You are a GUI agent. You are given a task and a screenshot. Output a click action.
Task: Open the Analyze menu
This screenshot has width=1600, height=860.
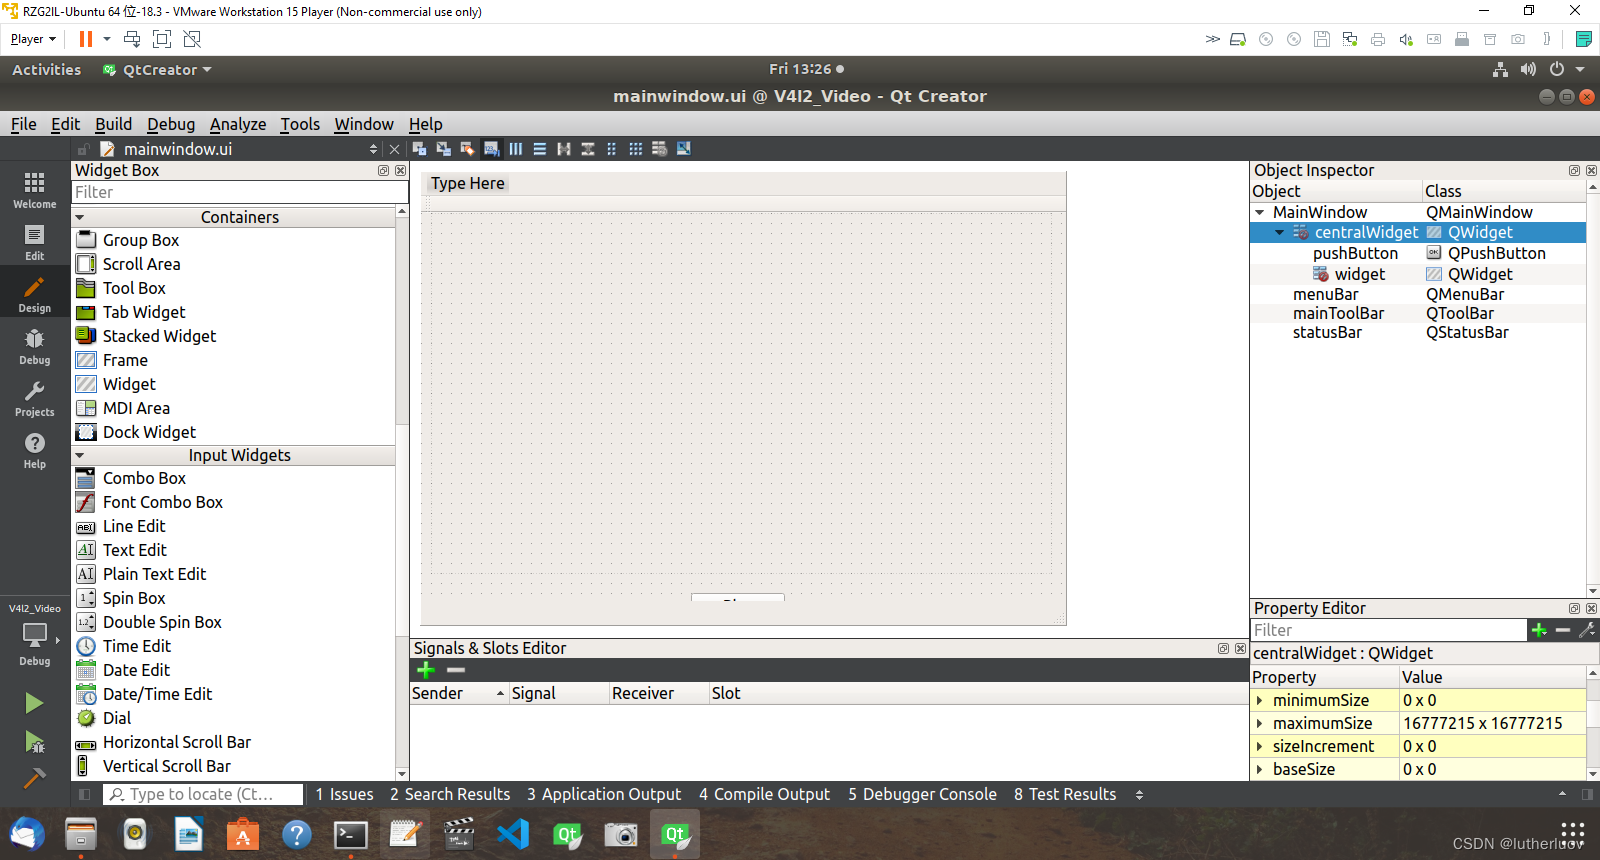coord(238,124)
